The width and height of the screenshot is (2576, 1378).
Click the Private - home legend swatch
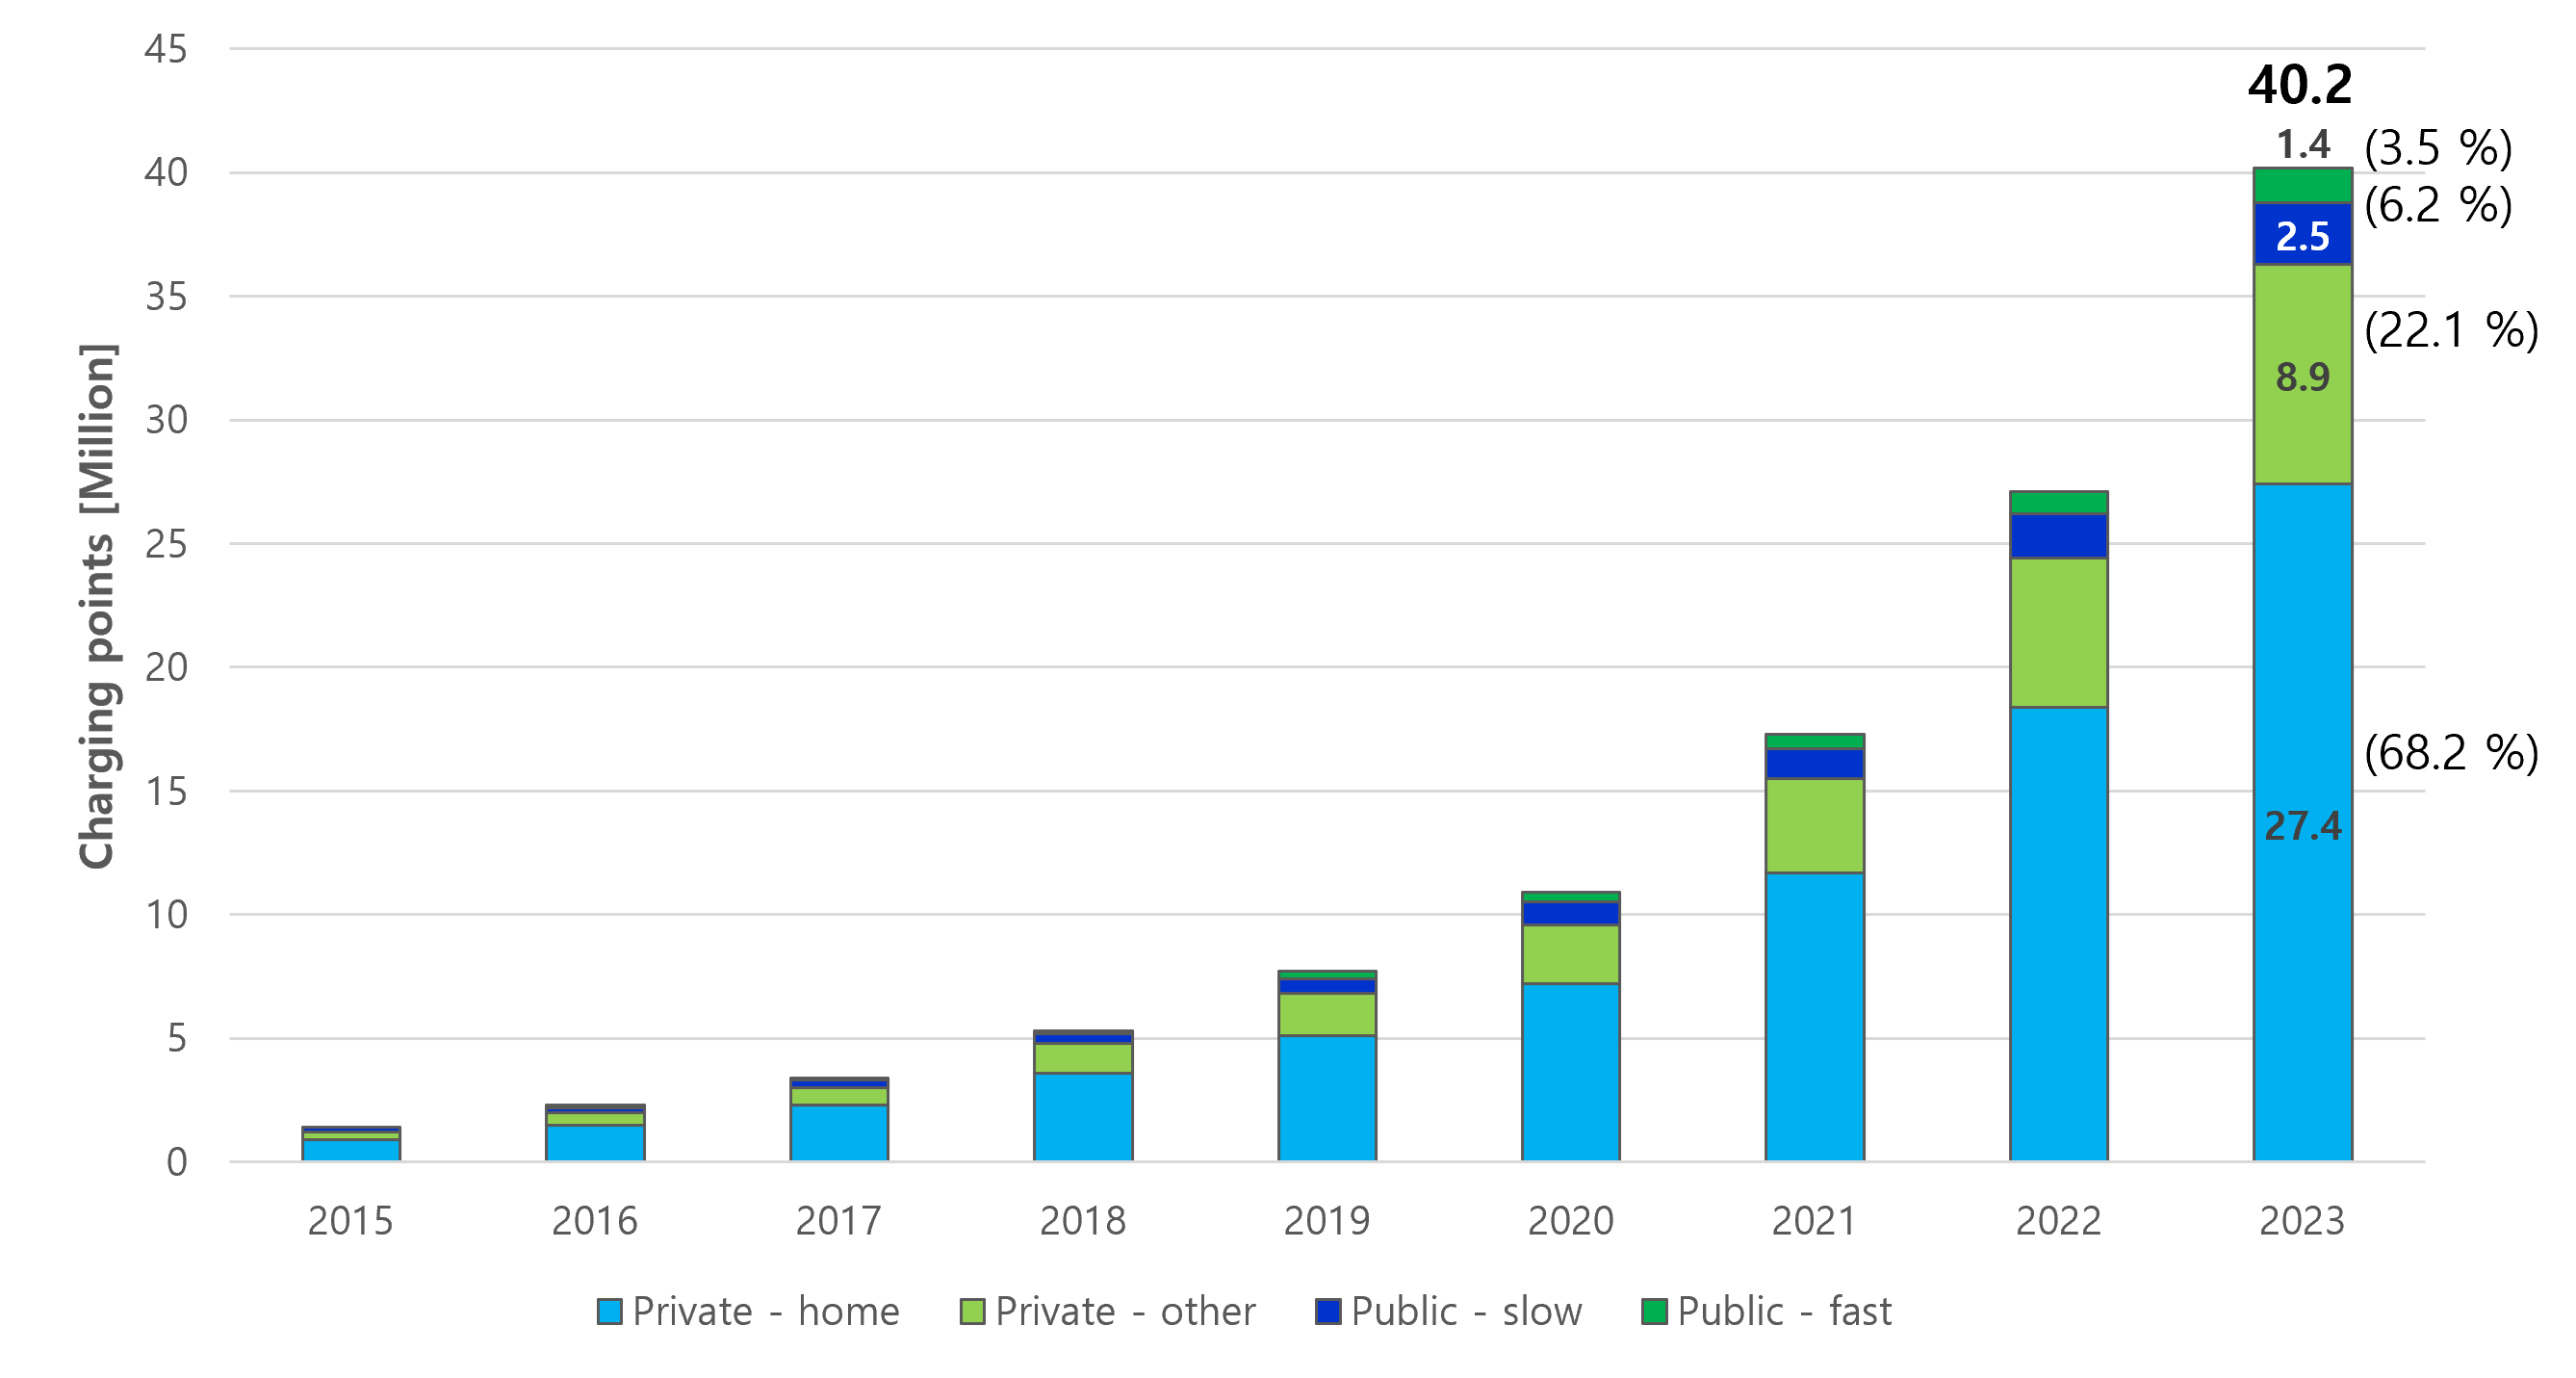(x=609, y=1311)
